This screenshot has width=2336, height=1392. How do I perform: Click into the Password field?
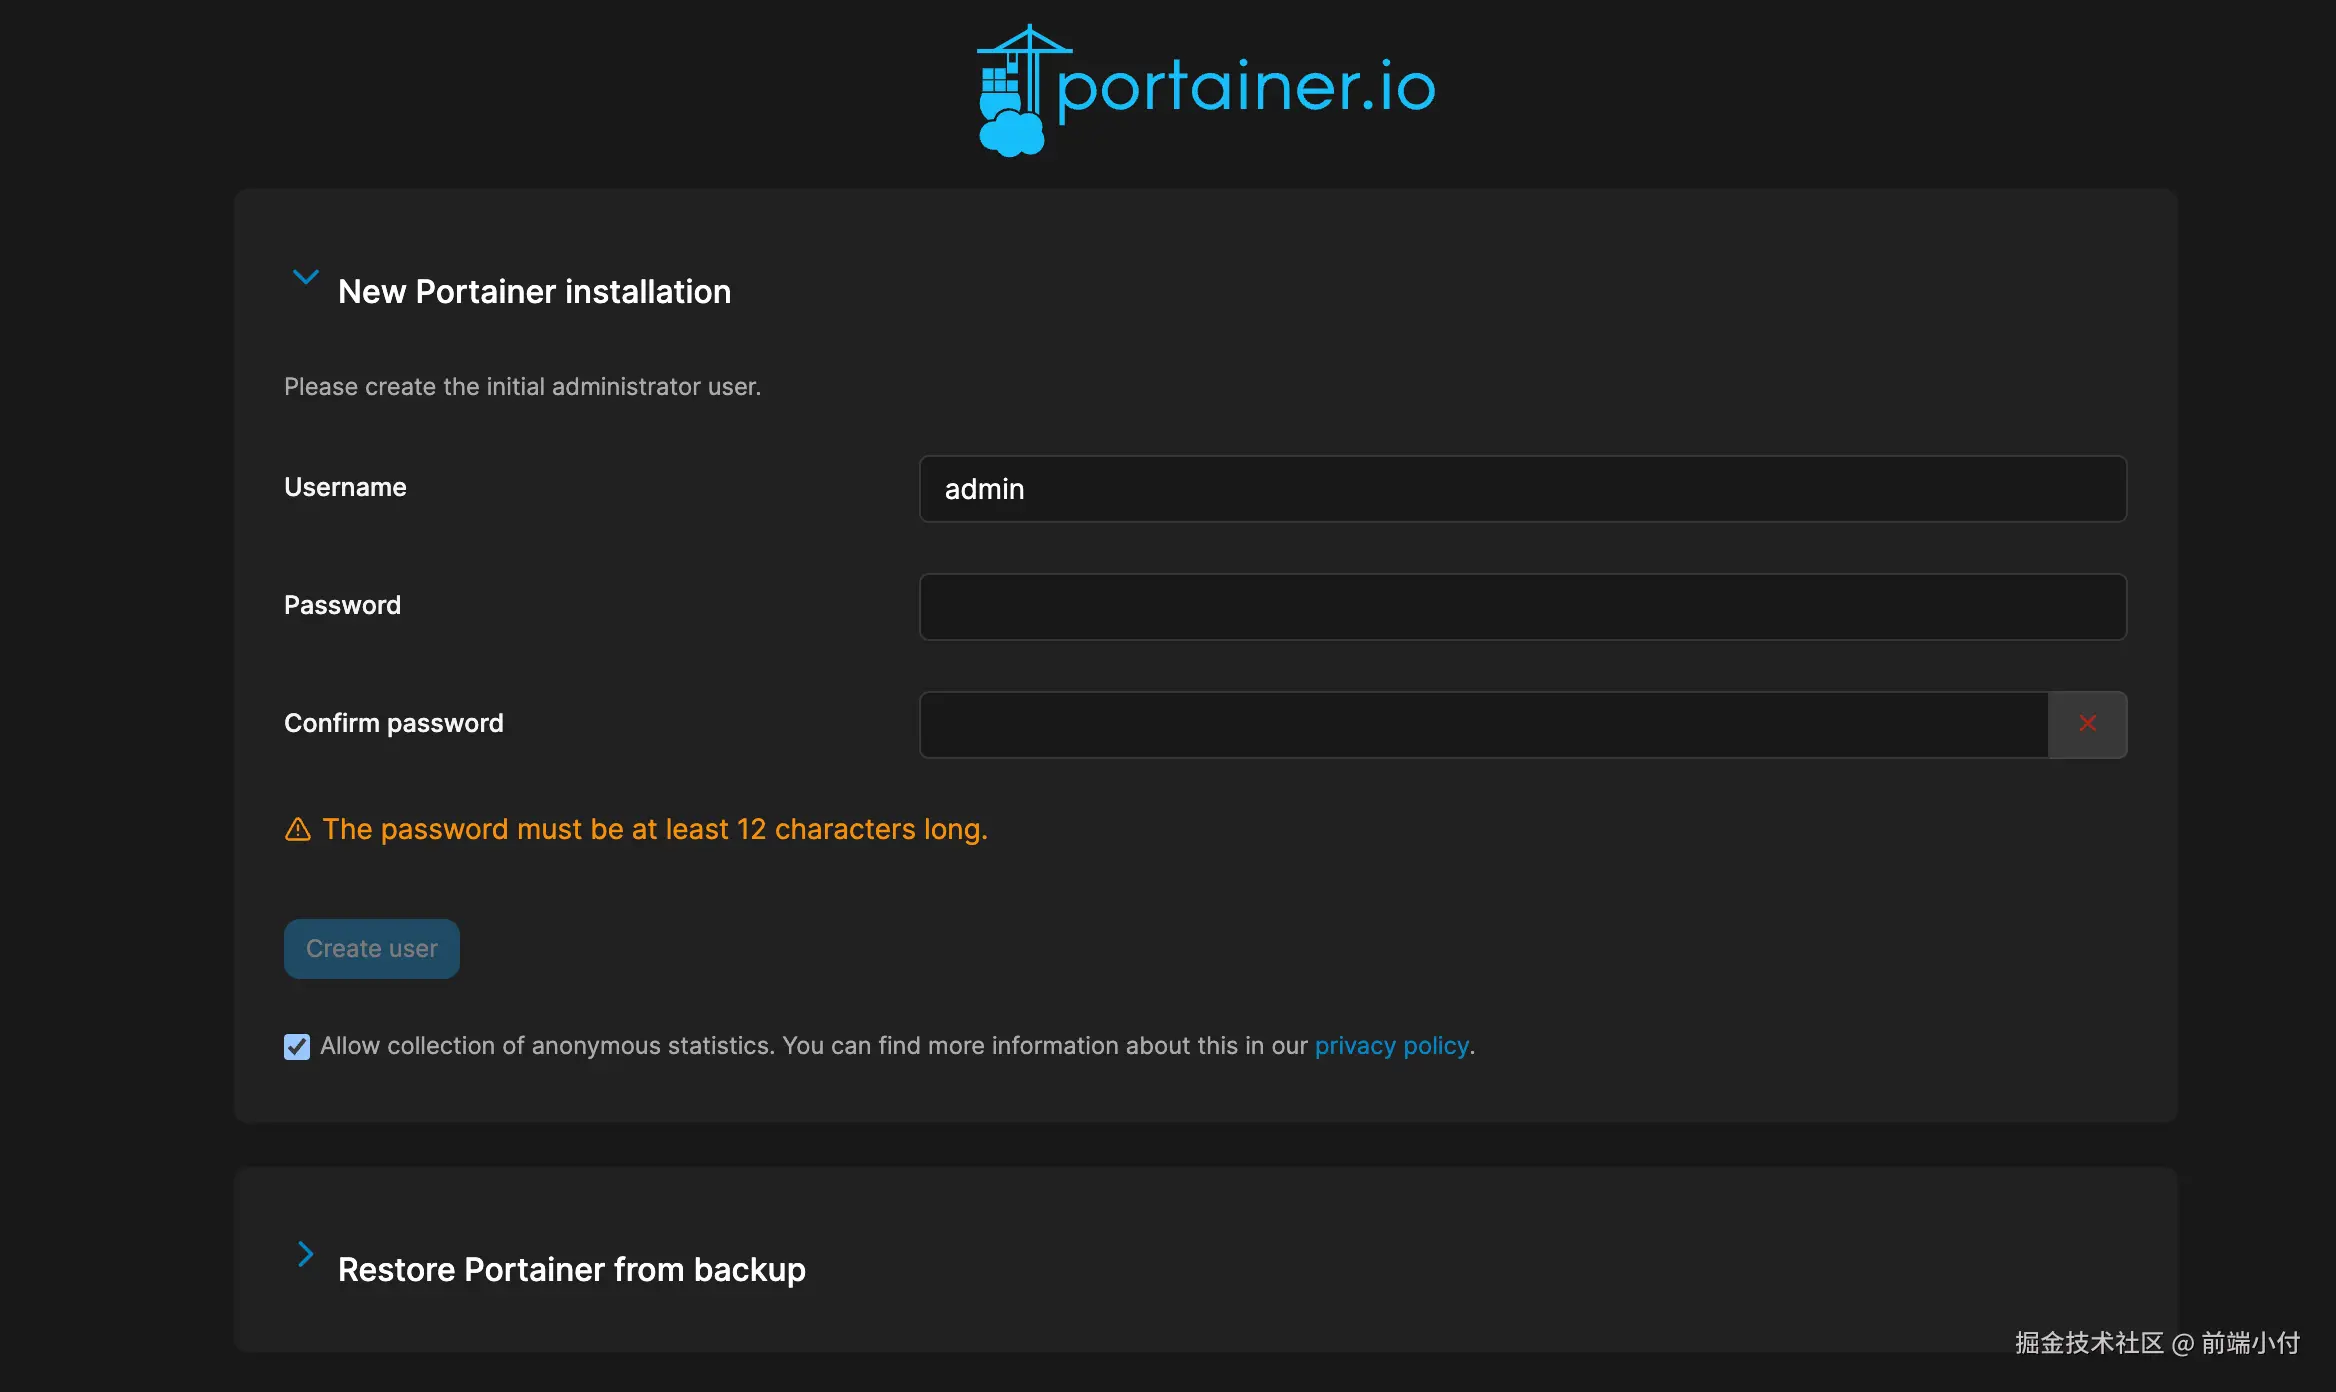pyautogui.click(x=1522, y=607)
